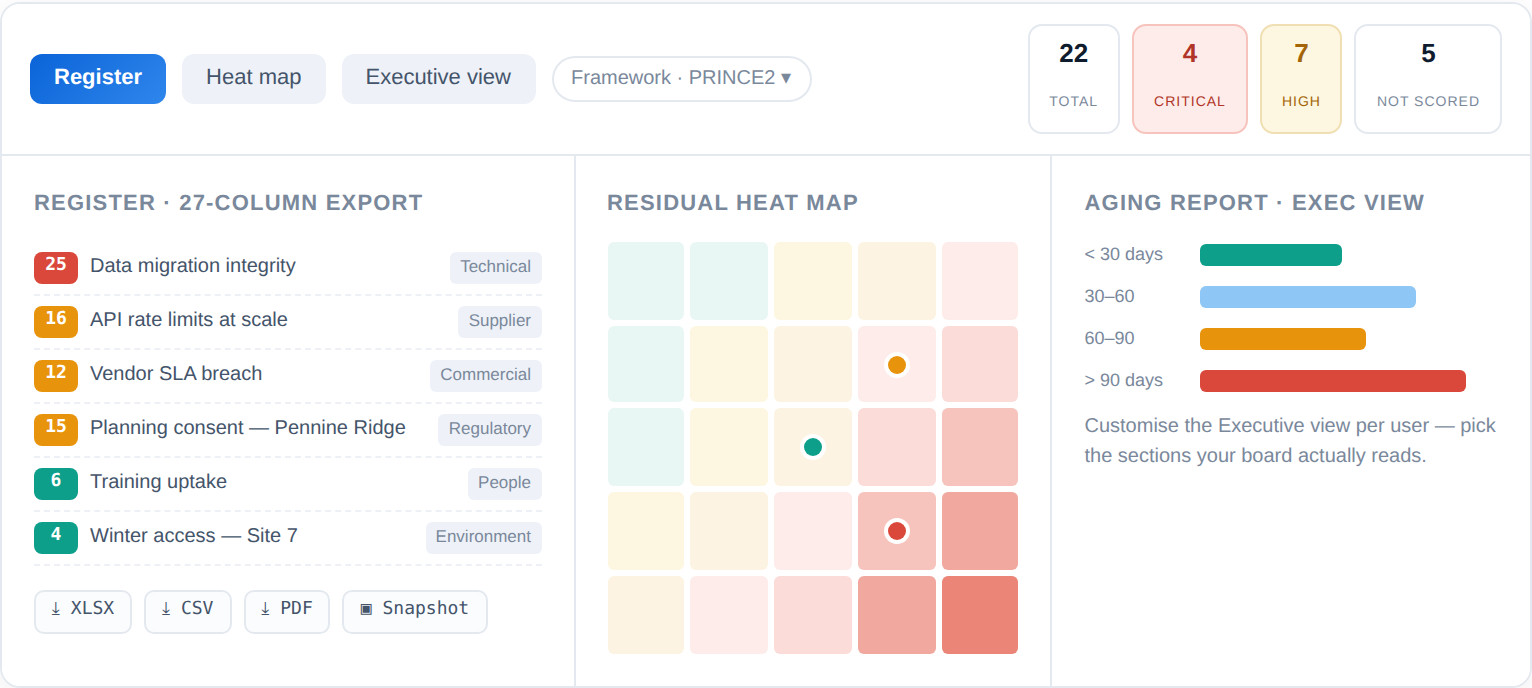Switch to the Register tab
1532x688 pixels.
[x=98, y=78]
